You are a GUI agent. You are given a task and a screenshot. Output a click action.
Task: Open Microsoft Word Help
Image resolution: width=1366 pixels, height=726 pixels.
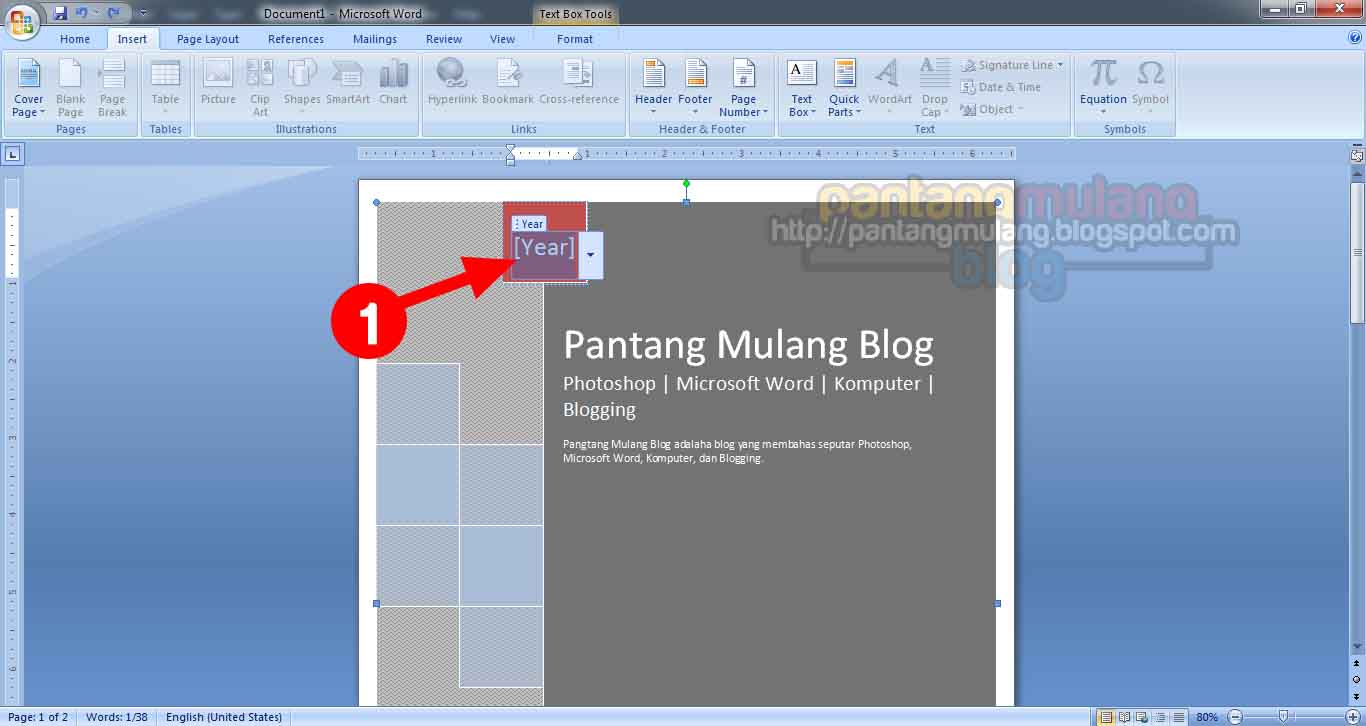click(1355, 37)
